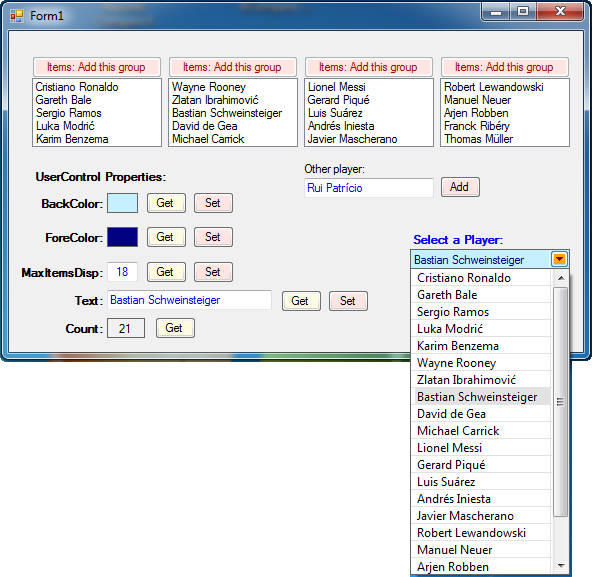
Task: Click the light blue BackColor swatch
Action: coord(122,203)
